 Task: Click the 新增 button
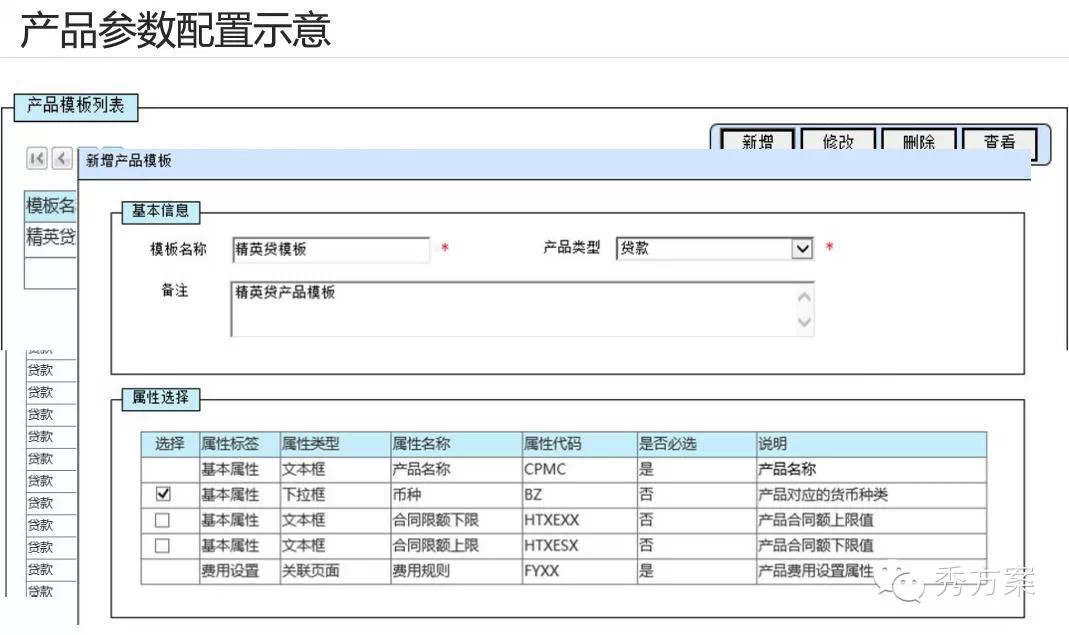757,141
